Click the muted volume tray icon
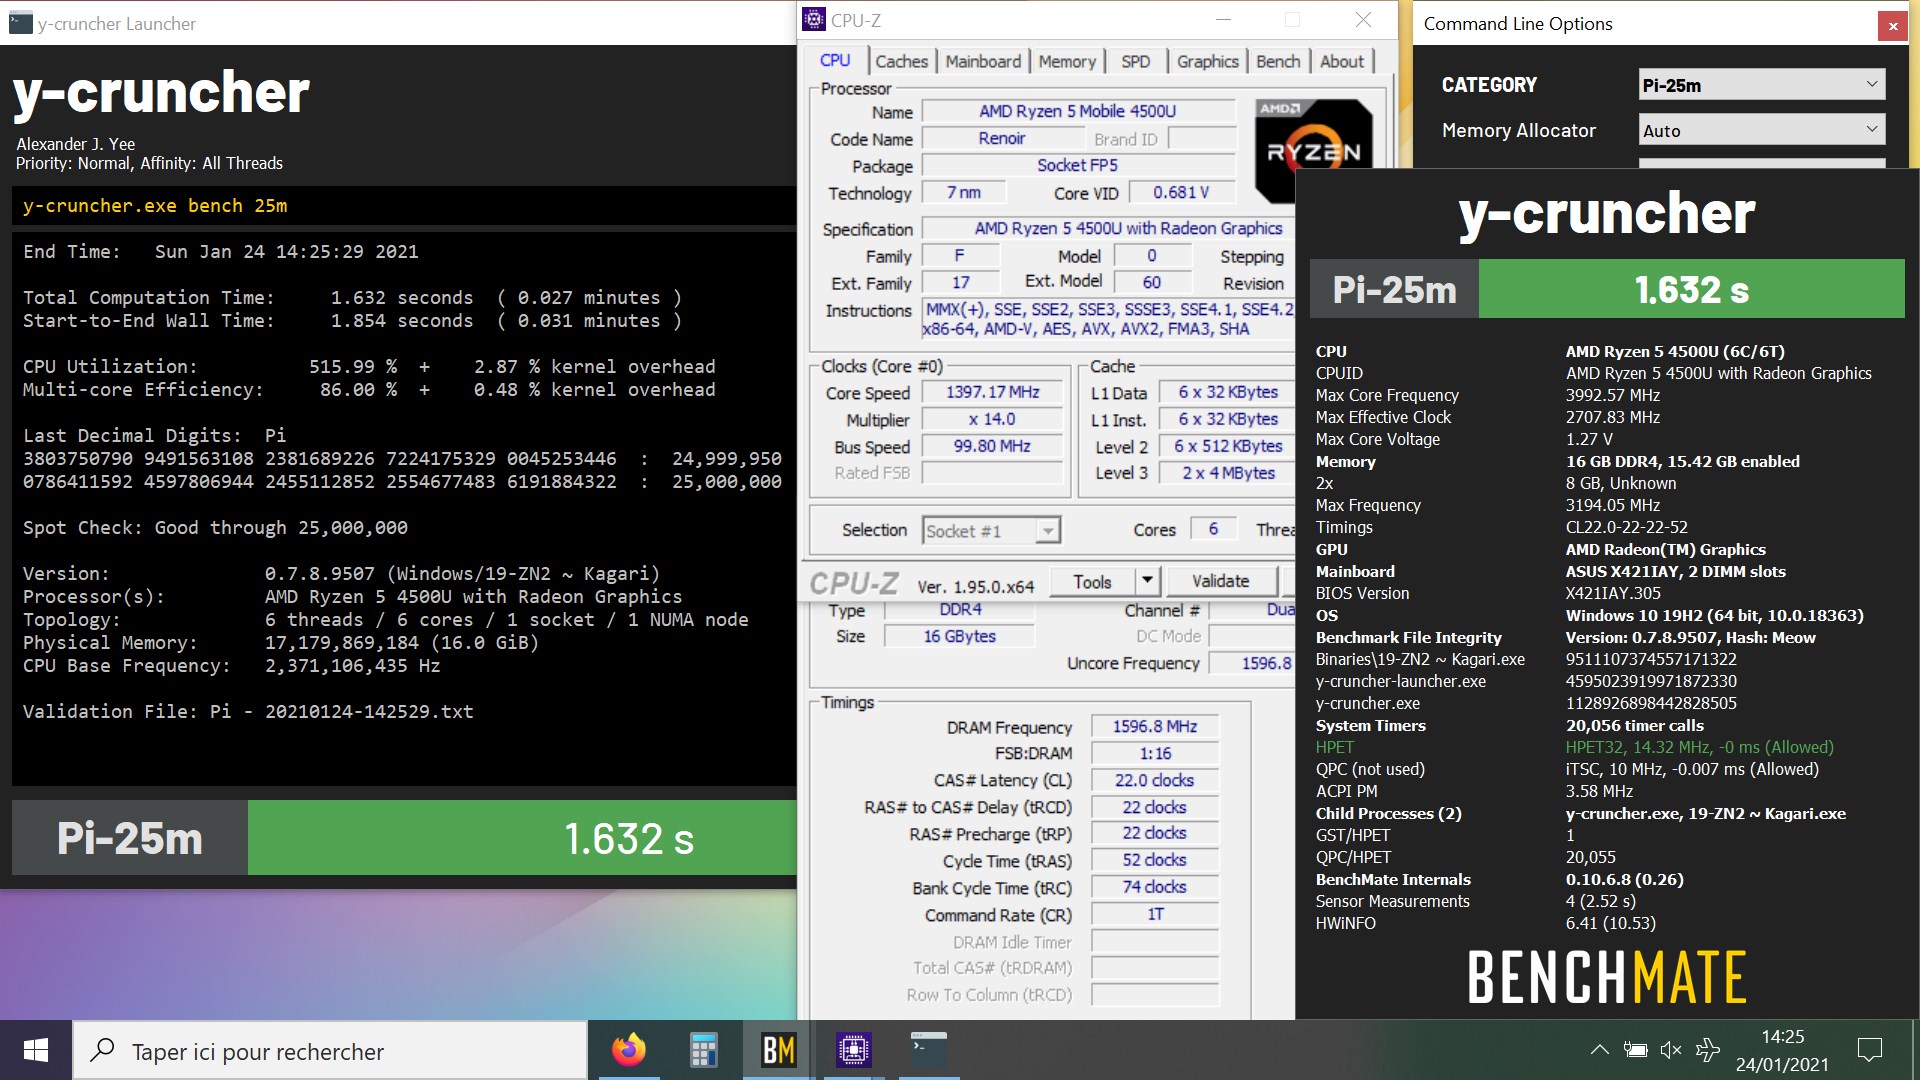Image resolution: width=1920 pixels, height=1080 pixels. coord(1671,1050)
